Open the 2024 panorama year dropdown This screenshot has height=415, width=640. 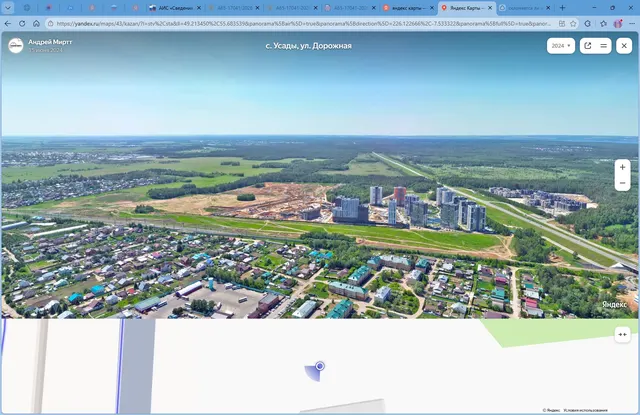click(561, 46)
